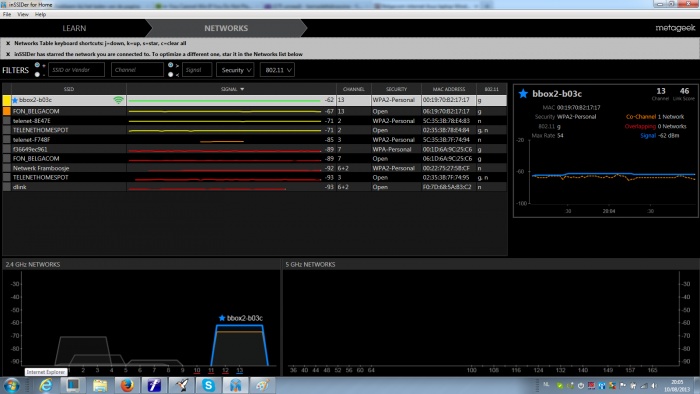Click the Overlapping 0 Networks label

point(655,126)
